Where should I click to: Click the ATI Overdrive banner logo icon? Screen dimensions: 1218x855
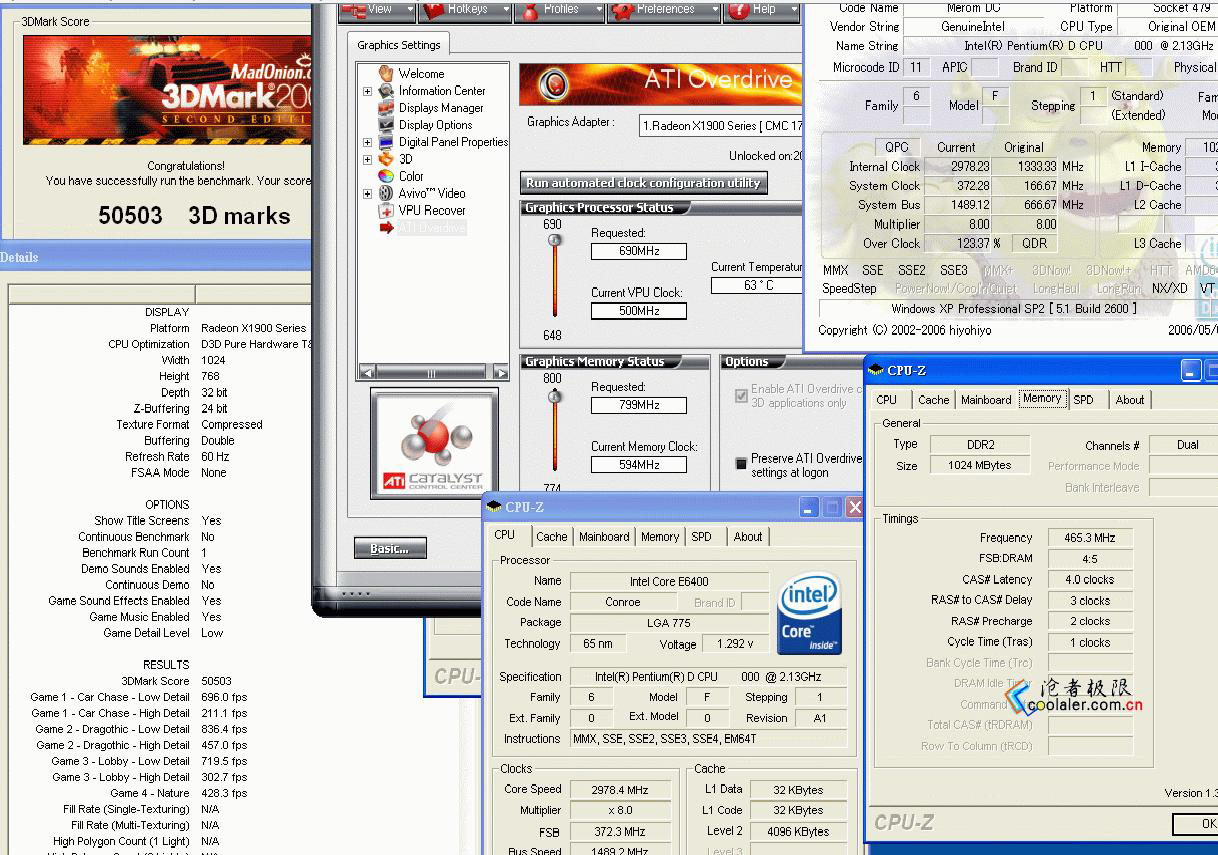554,85
